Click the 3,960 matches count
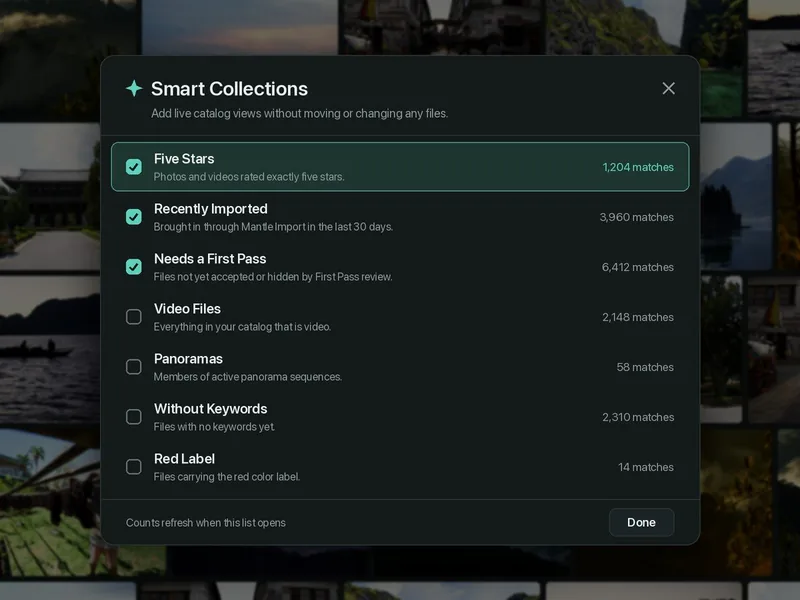Viewport: 800px width, 600px height. point(637,217)
